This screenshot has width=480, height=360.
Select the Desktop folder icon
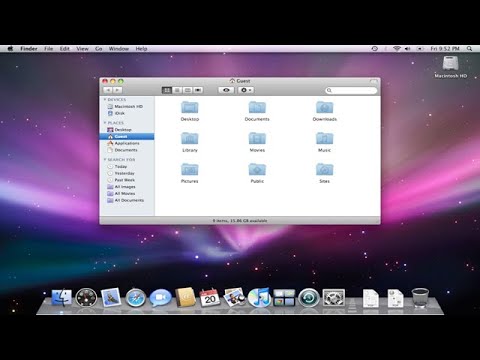[x=190, y=107]
